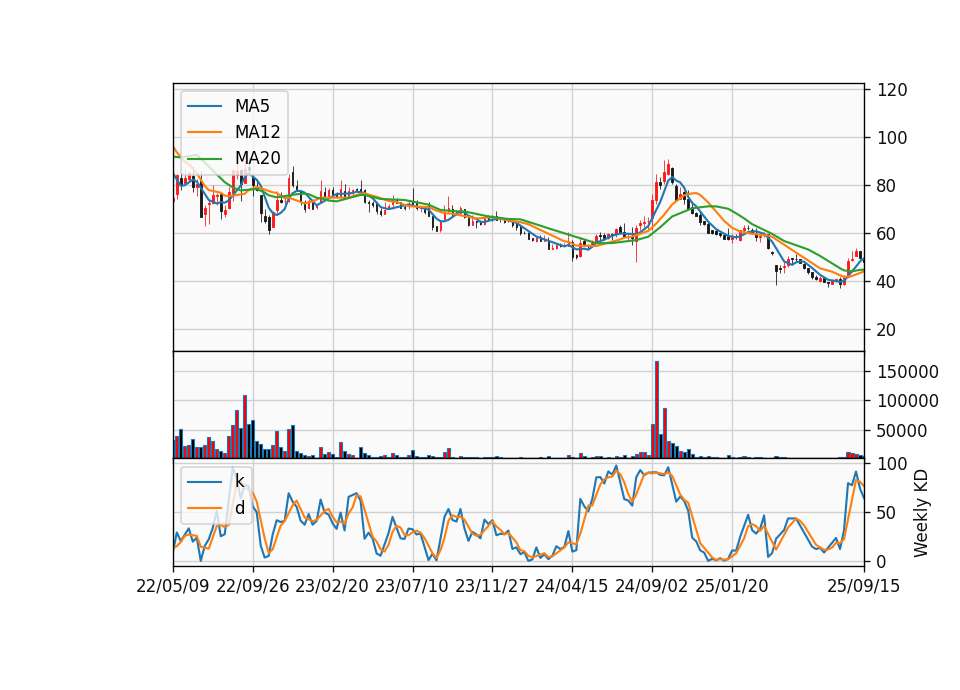This screenshot has width=960, height=690.
Task: Click the MA5 legend label
Action: (x=252, y=106)
